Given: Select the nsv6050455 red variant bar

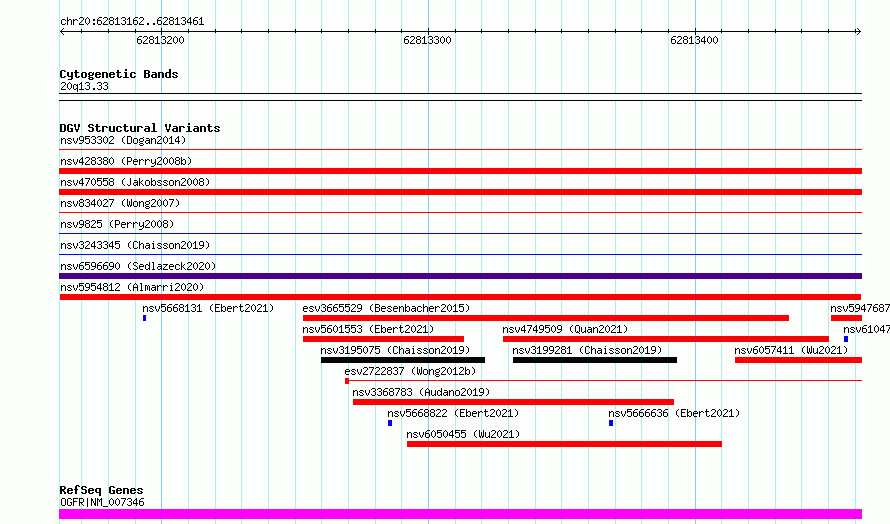Looking at the screenshot, I should tap(565, 444).
